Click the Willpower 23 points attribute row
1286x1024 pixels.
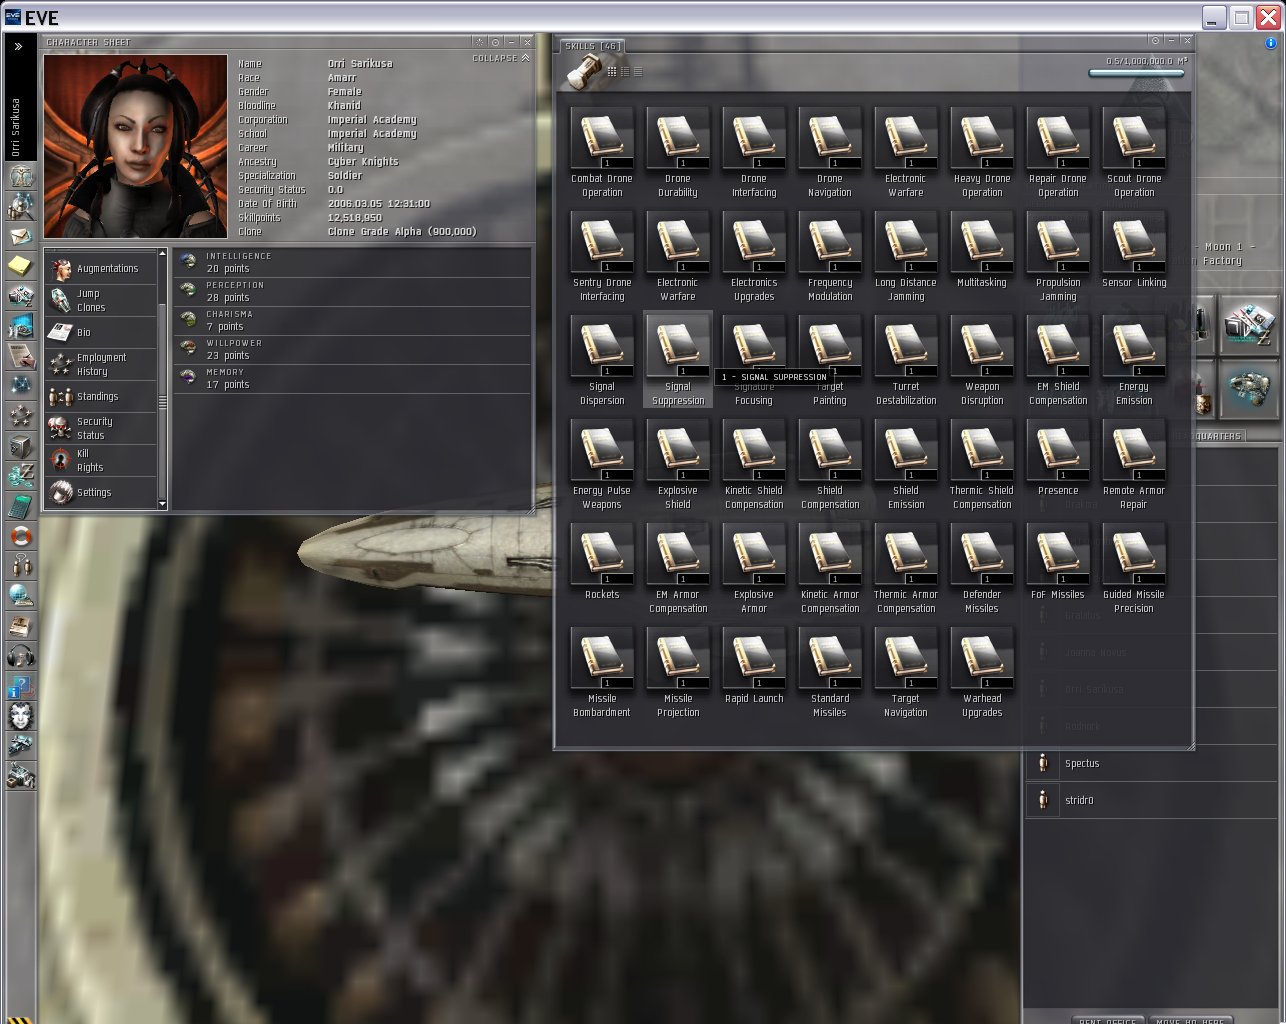click(352, 350)
